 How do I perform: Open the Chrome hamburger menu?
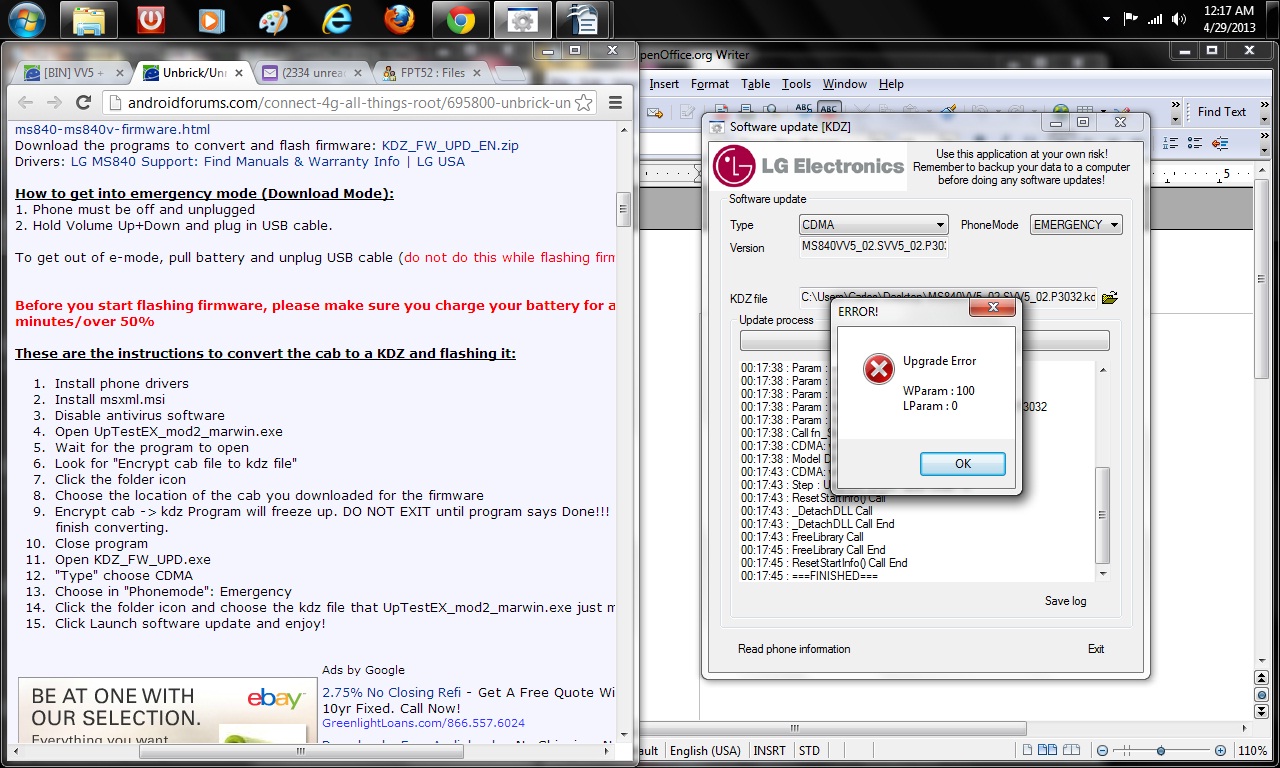pyautogui.click(x=615, y=102)
